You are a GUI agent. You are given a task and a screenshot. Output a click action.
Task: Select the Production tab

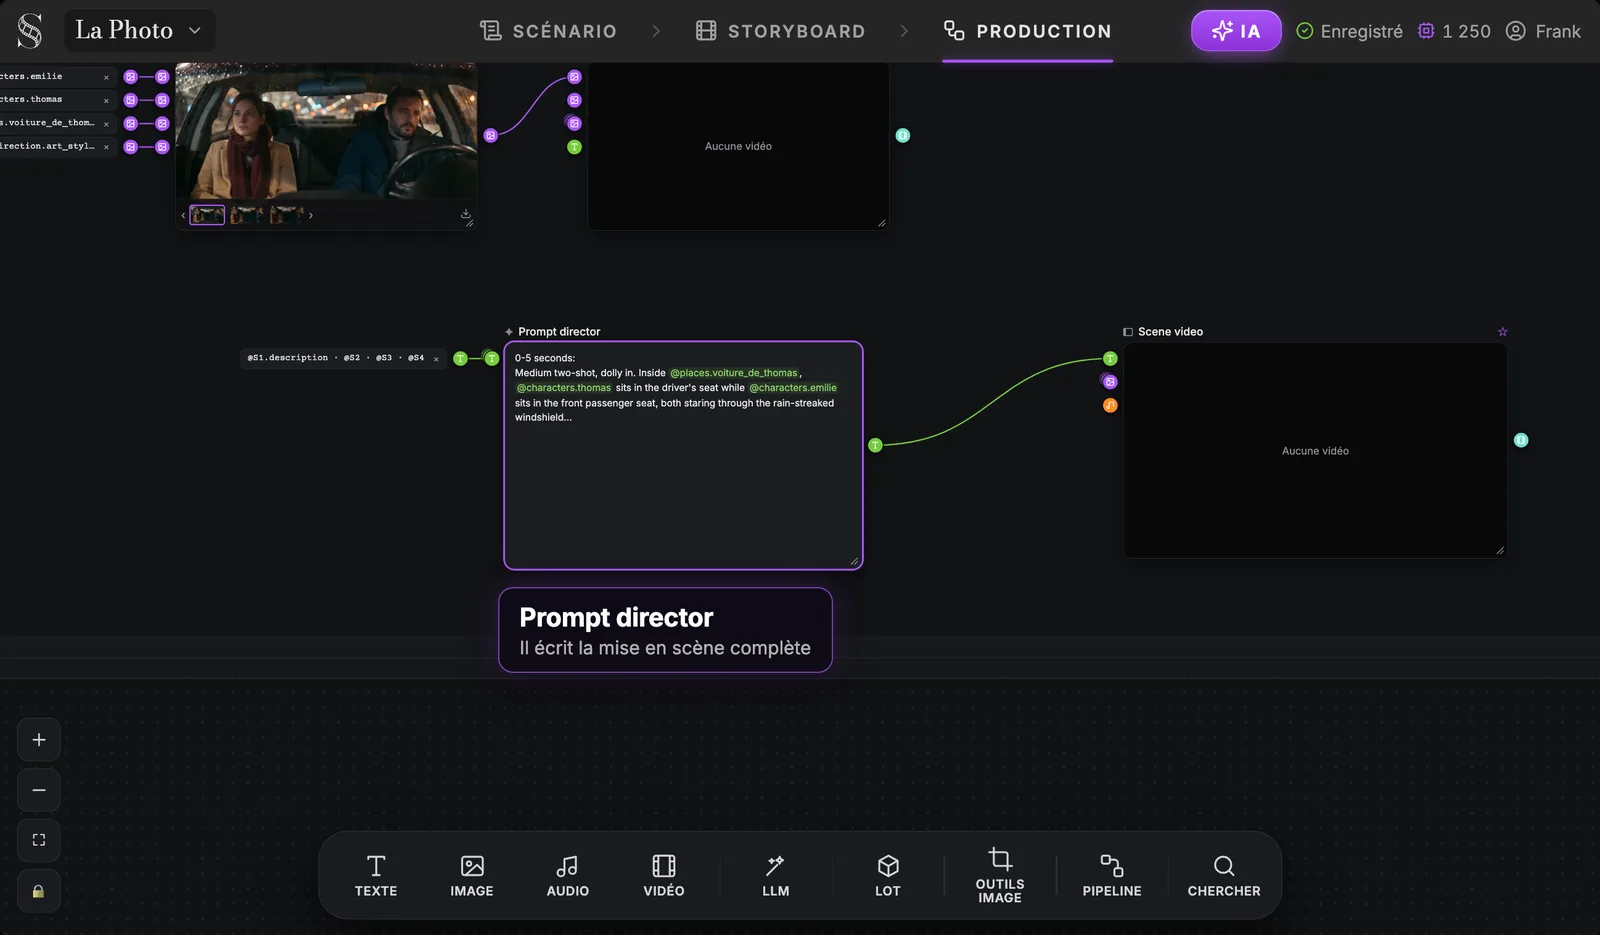[x=1027, y=31]
